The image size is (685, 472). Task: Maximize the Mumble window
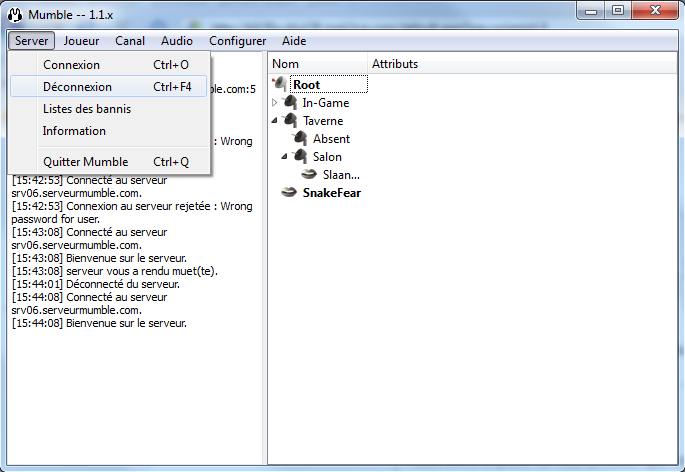coord(618,10)
